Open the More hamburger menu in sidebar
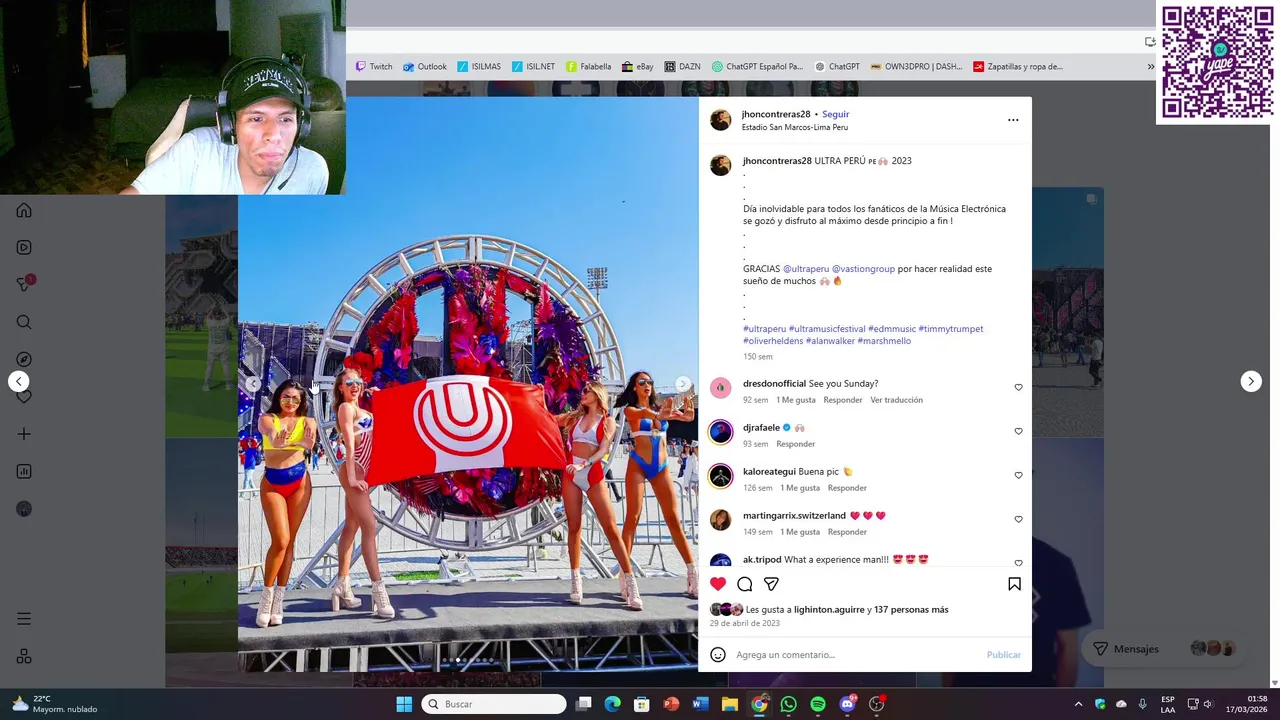Screen dimensions: 1280x720 click(24, 619)
